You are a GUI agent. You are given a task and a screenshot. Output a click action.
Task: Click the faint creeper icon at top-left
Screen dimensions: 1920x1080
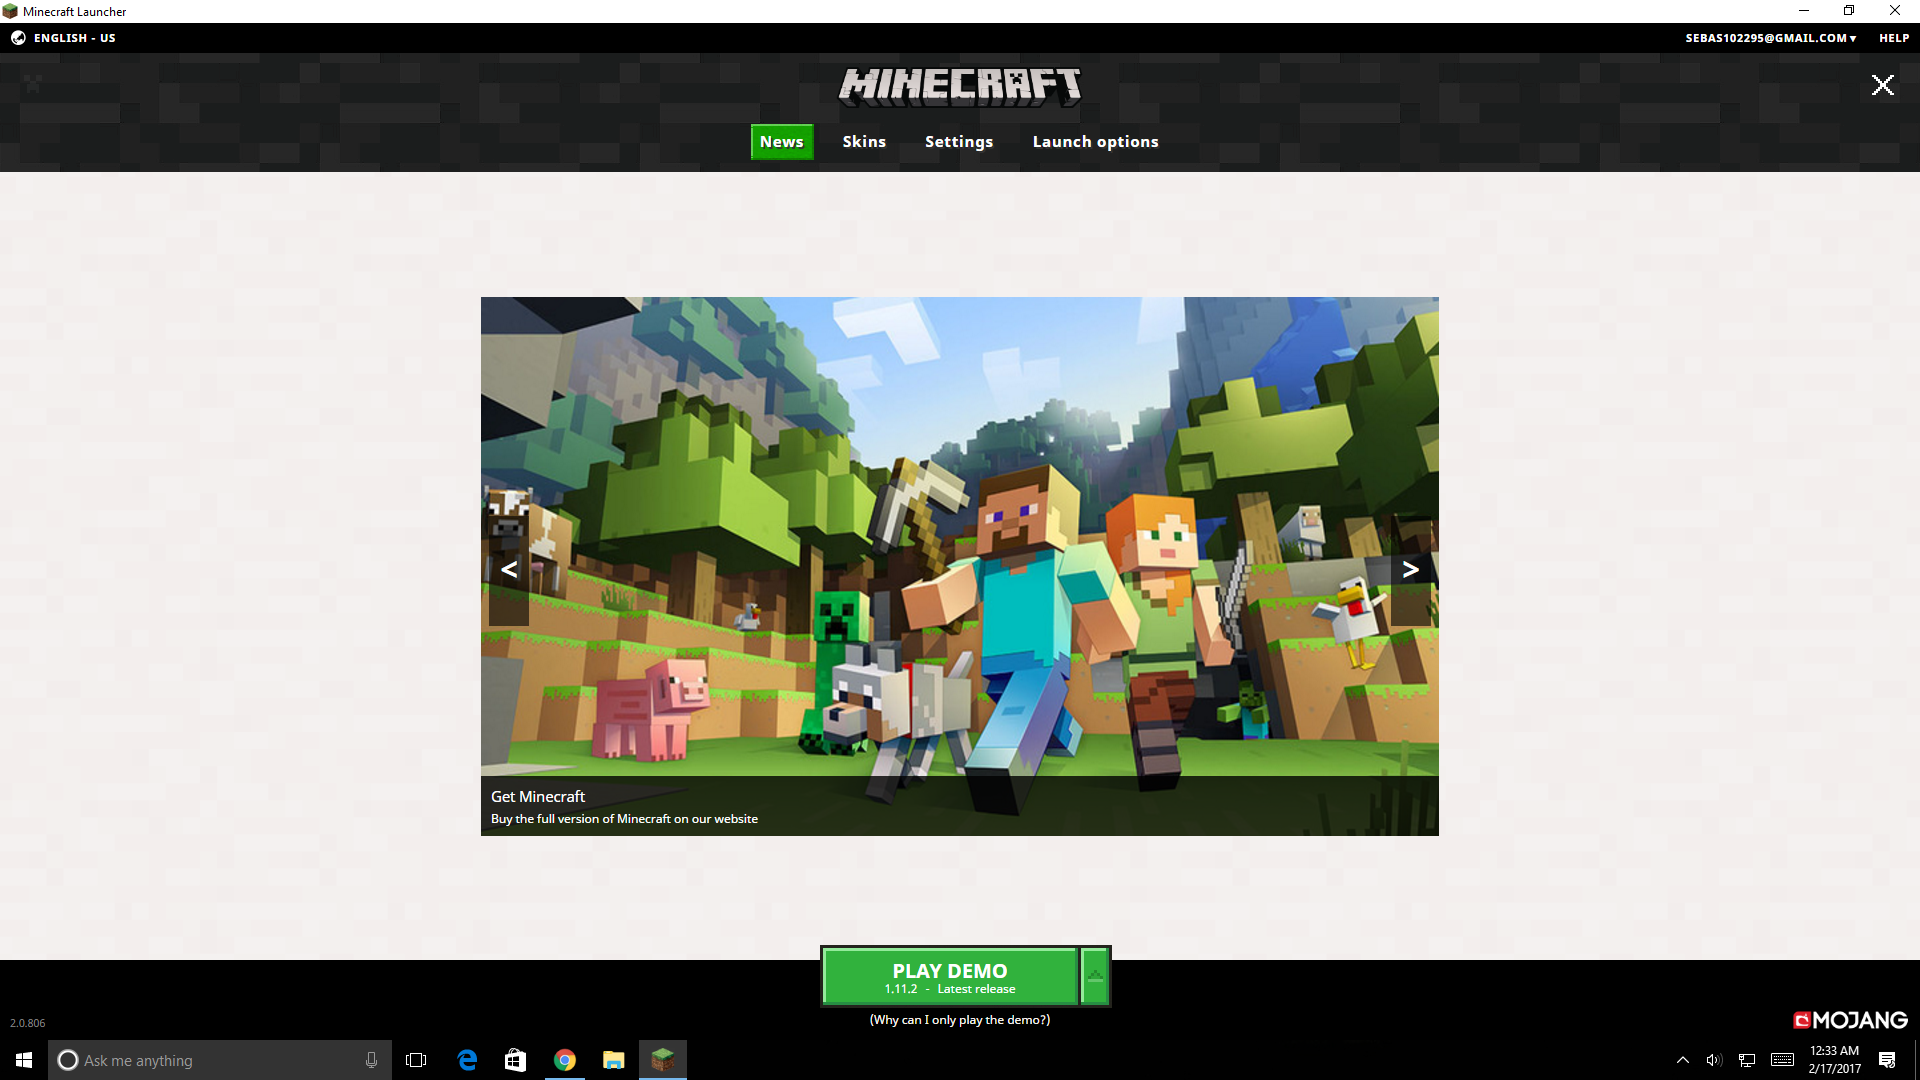tap(33, 84)
